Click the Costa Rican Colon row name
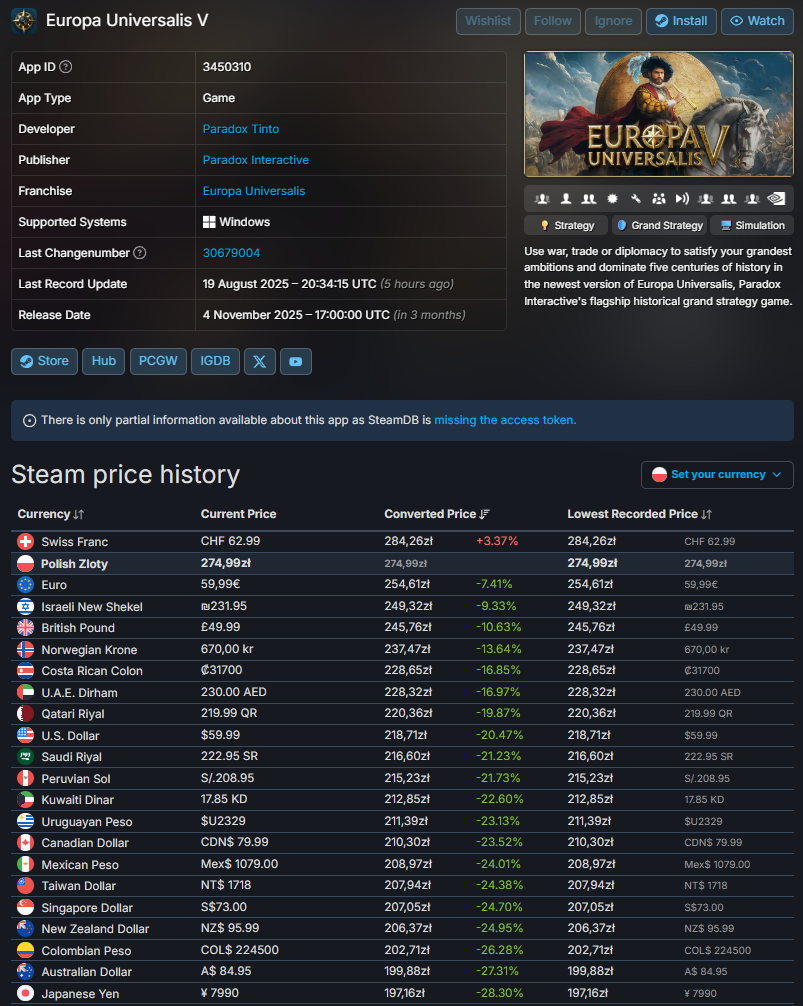This screenshot has height=1006, width=803. [x=92, y=670]
